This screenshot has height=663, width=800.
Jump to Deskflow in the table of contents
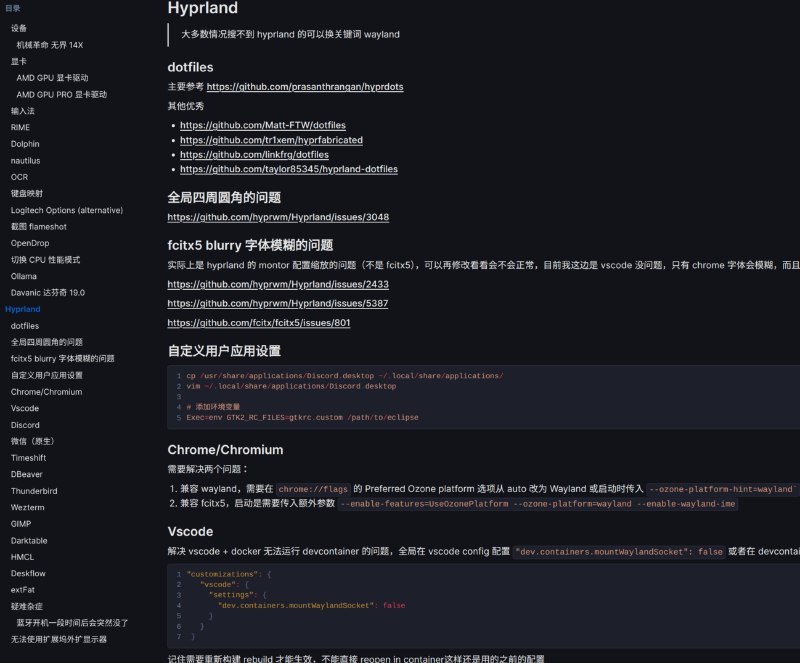coord(28,573)
